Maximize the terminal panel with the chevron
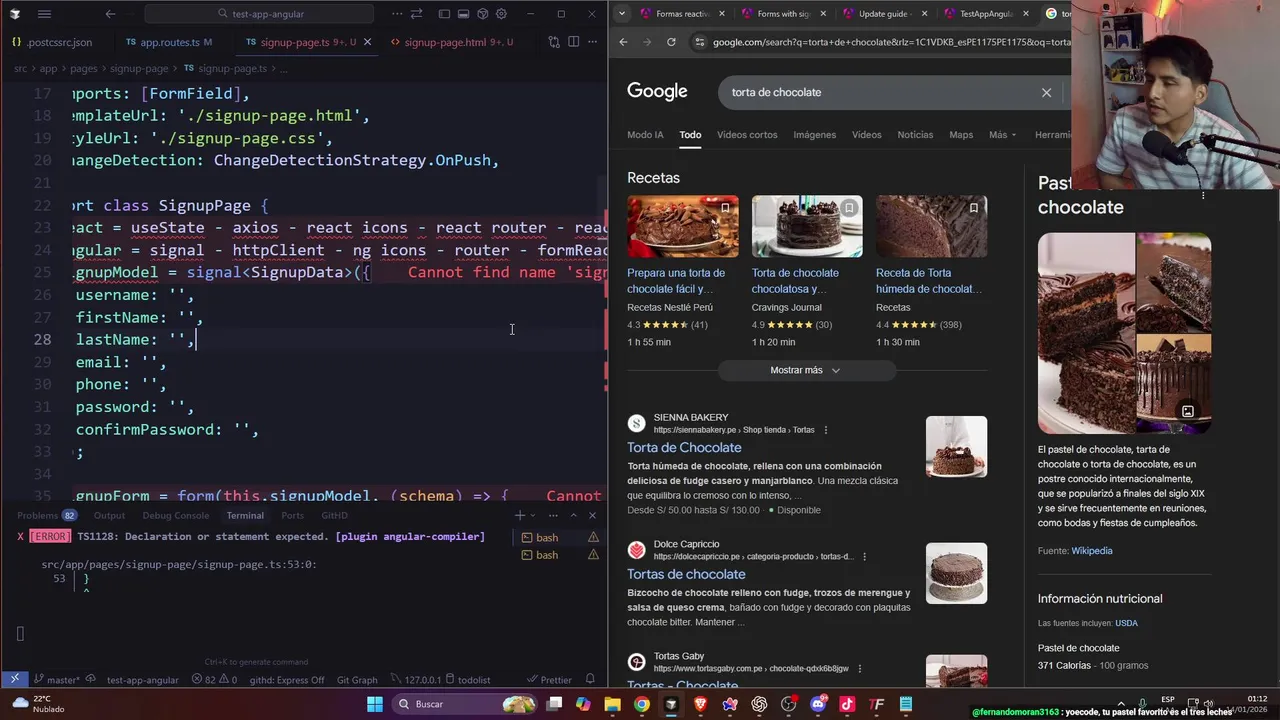Viewport: 1280px width, 720px height. point(573,515)
